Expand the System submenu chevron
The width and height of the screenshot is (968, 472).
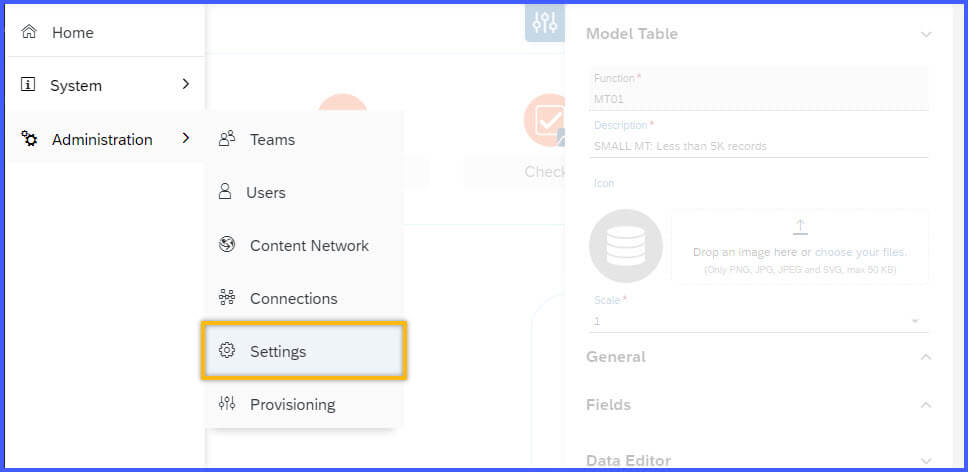tap(186, 84)
